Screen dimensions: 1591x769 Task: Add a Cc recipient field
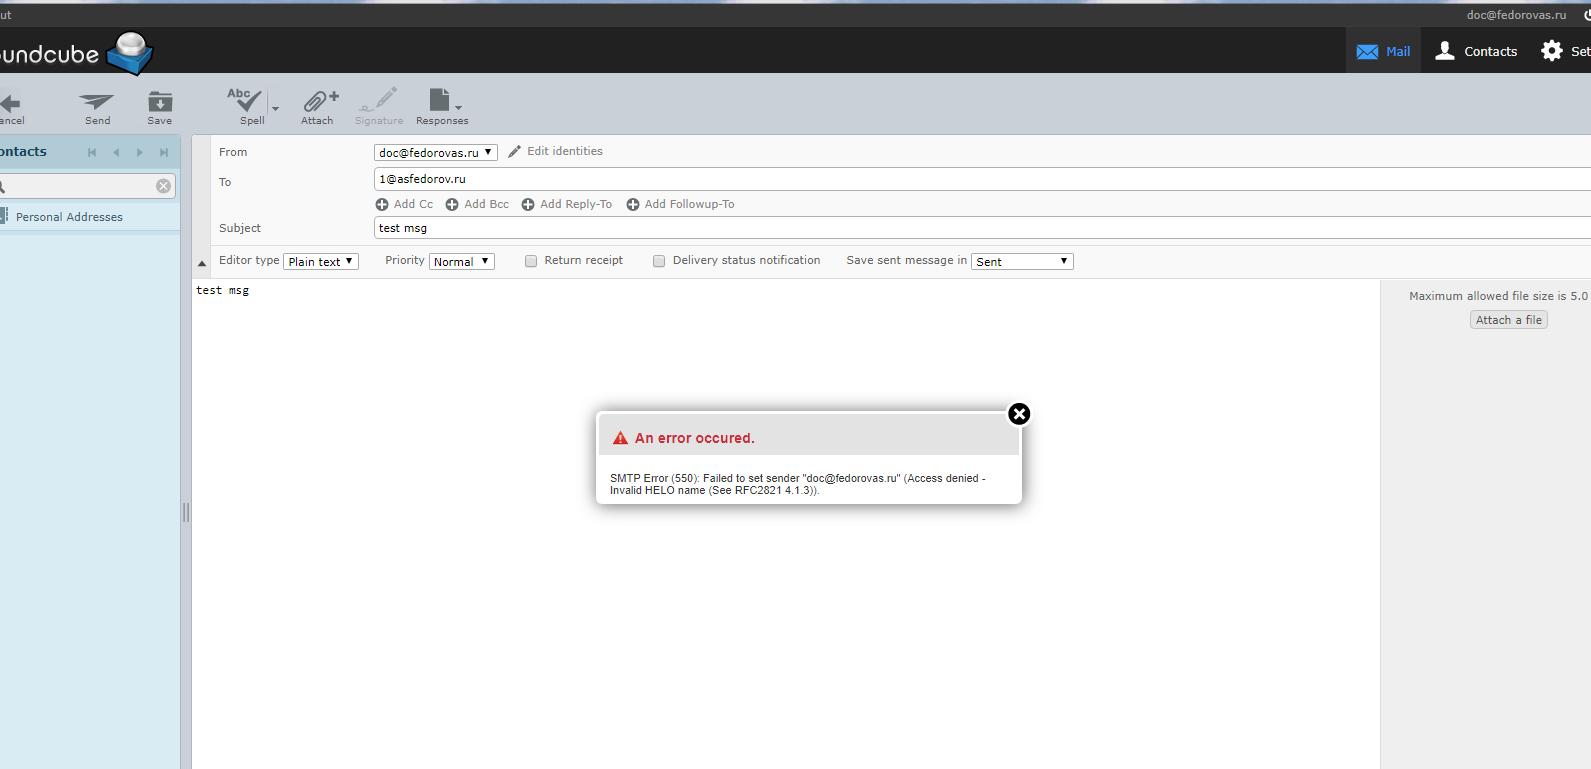[x=405, y=204]
